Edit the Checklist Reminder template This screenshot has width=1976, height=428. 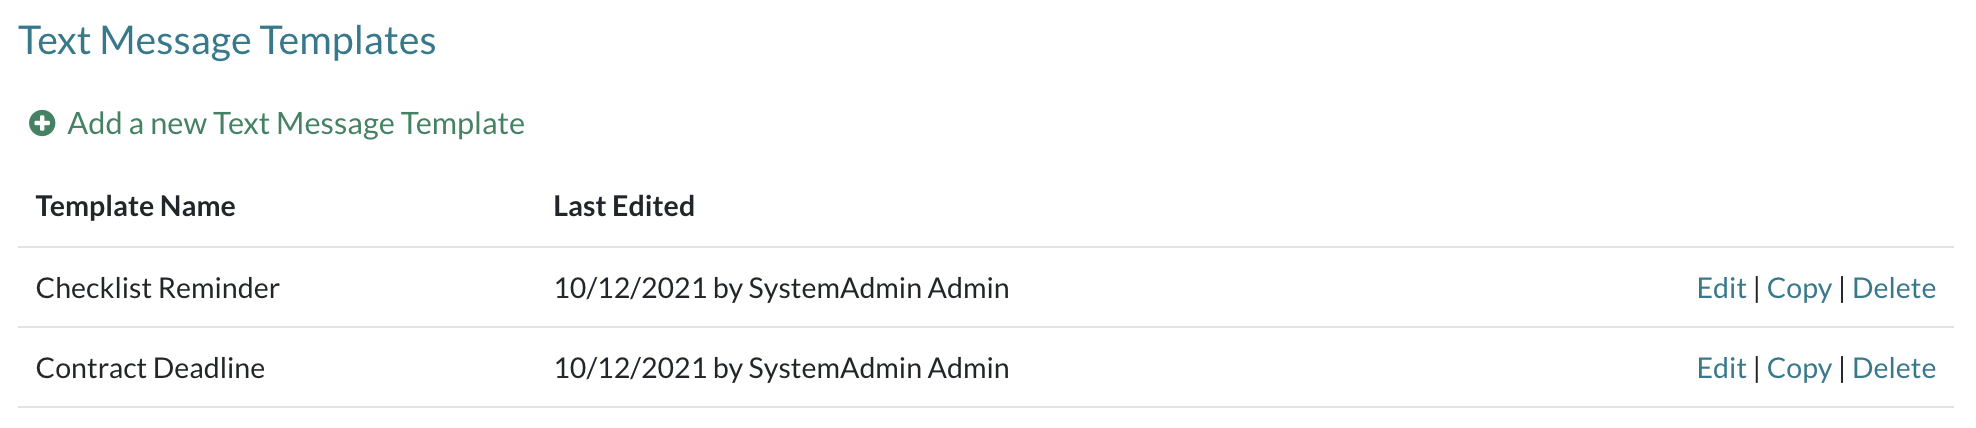(1721, 288)
